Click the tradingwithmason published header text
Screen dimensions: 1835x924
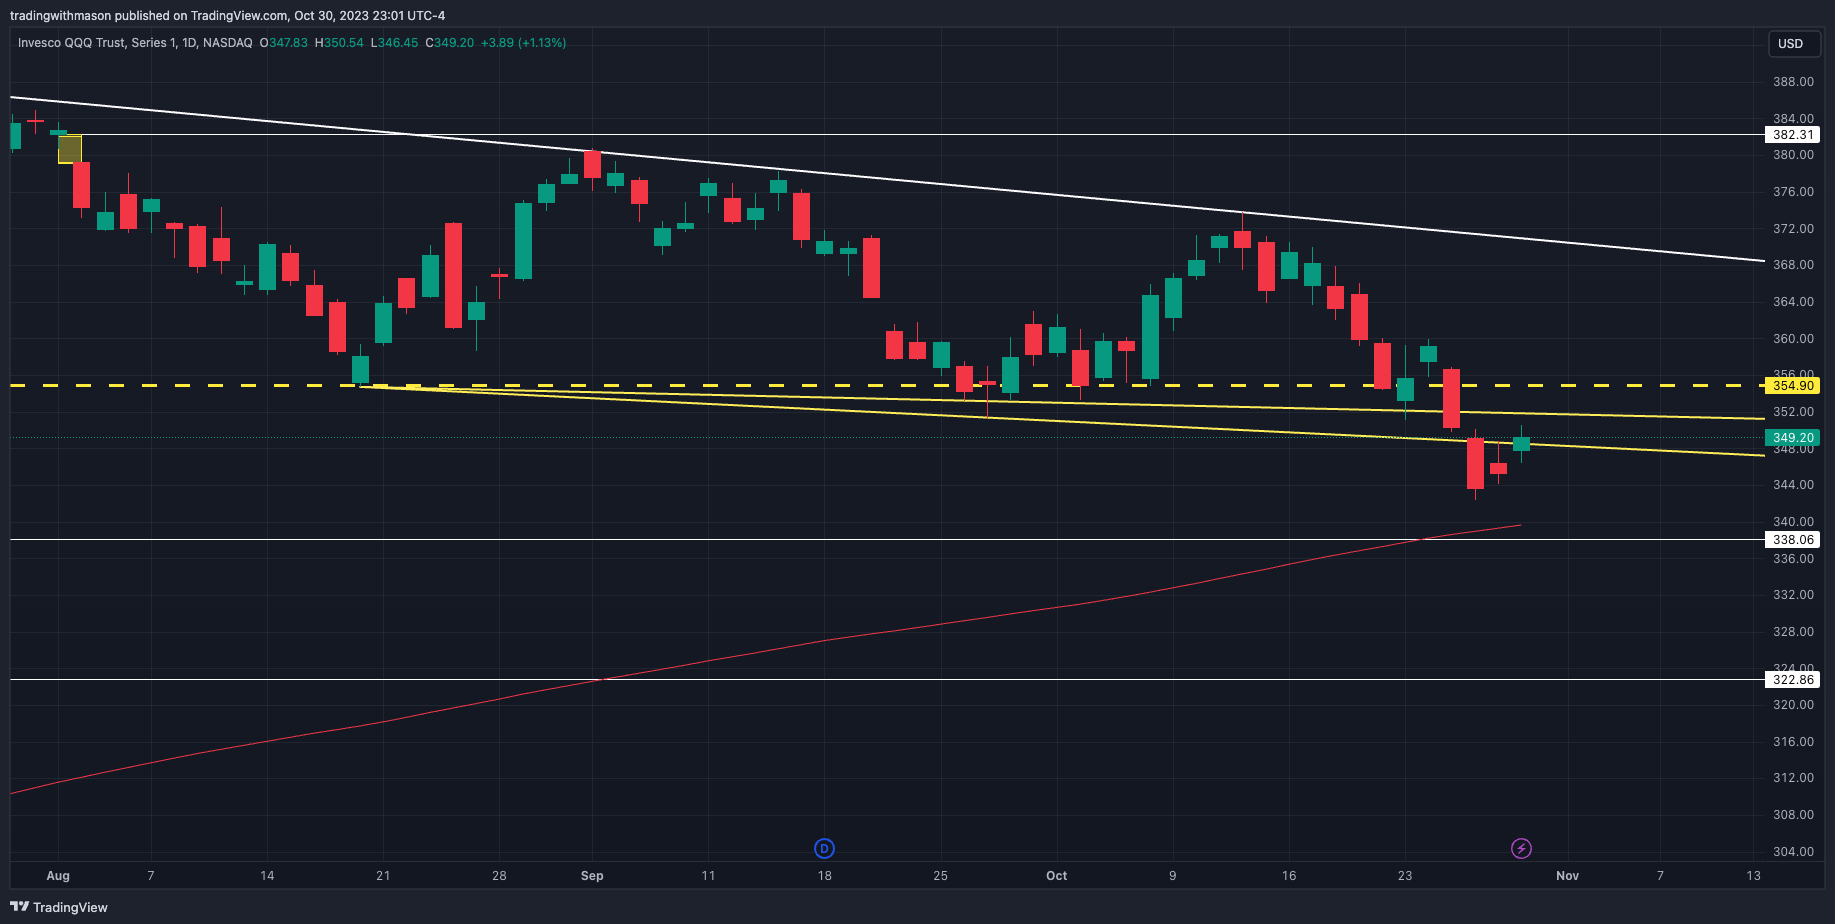[228, 16]
